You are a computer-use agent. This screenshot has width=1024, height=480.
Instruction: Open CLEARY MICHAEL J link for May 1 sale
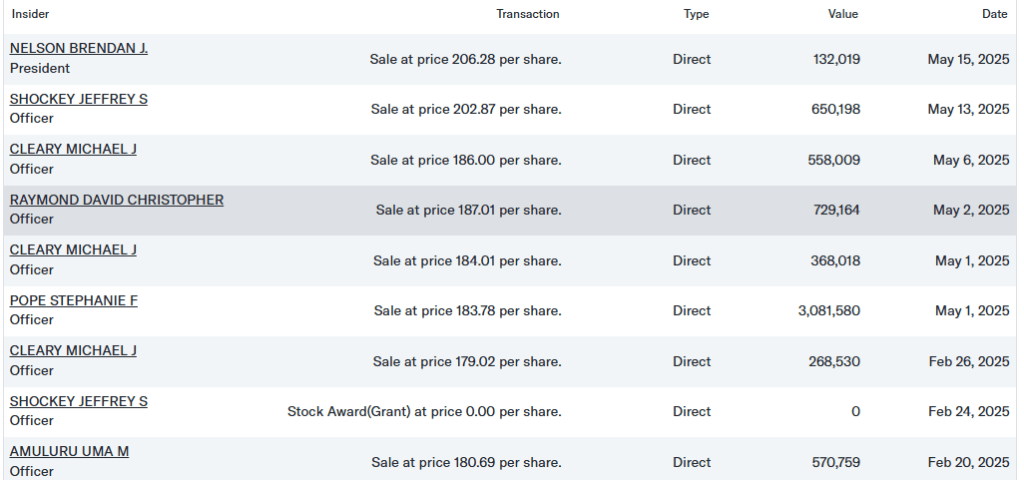pyautogui.click(x=73, y=250)
